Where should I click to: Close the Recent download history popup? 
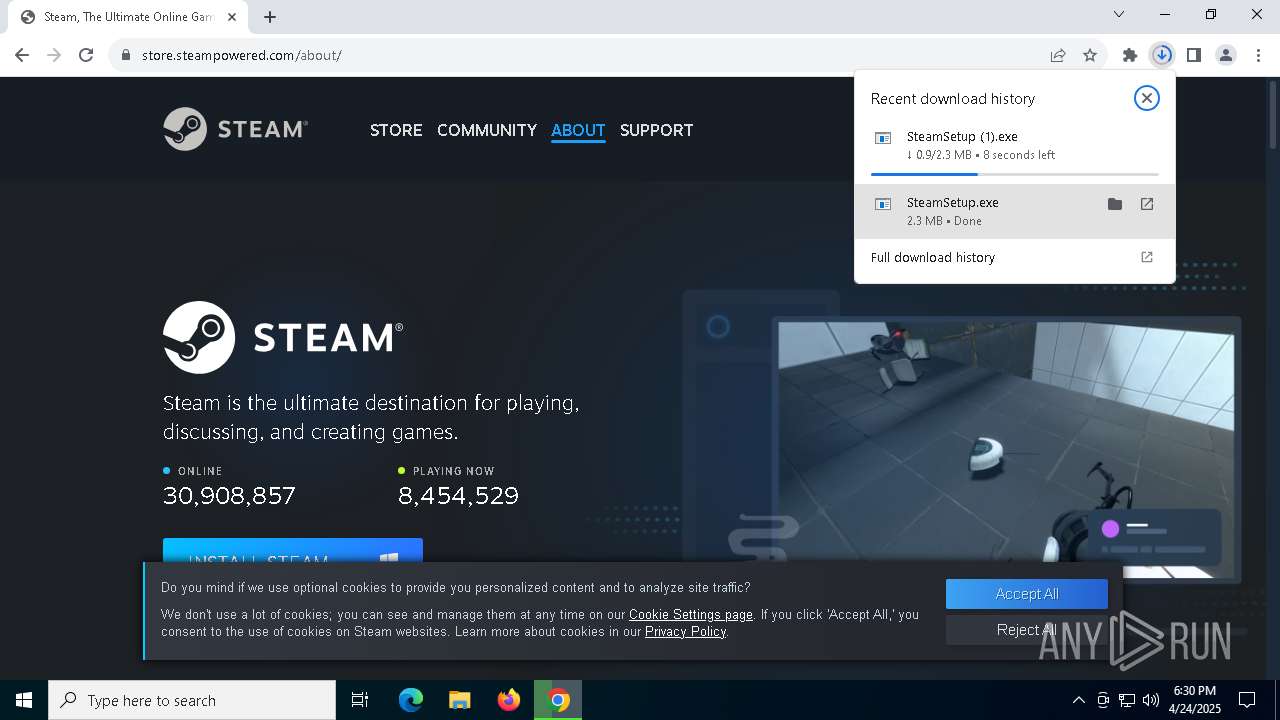[x=1146, y=98]
